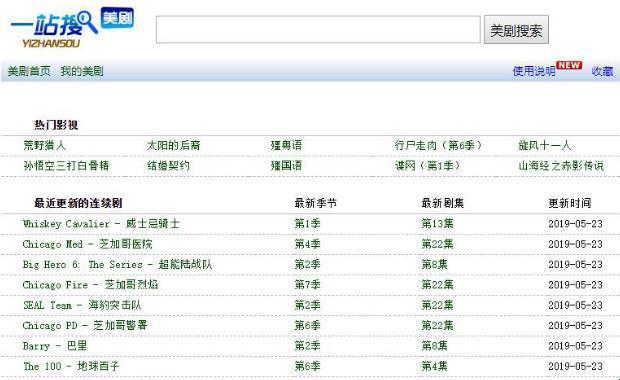620x380 pixels.
Task: Click the 最新剧集 column header
Action: [x=442, y=203]
